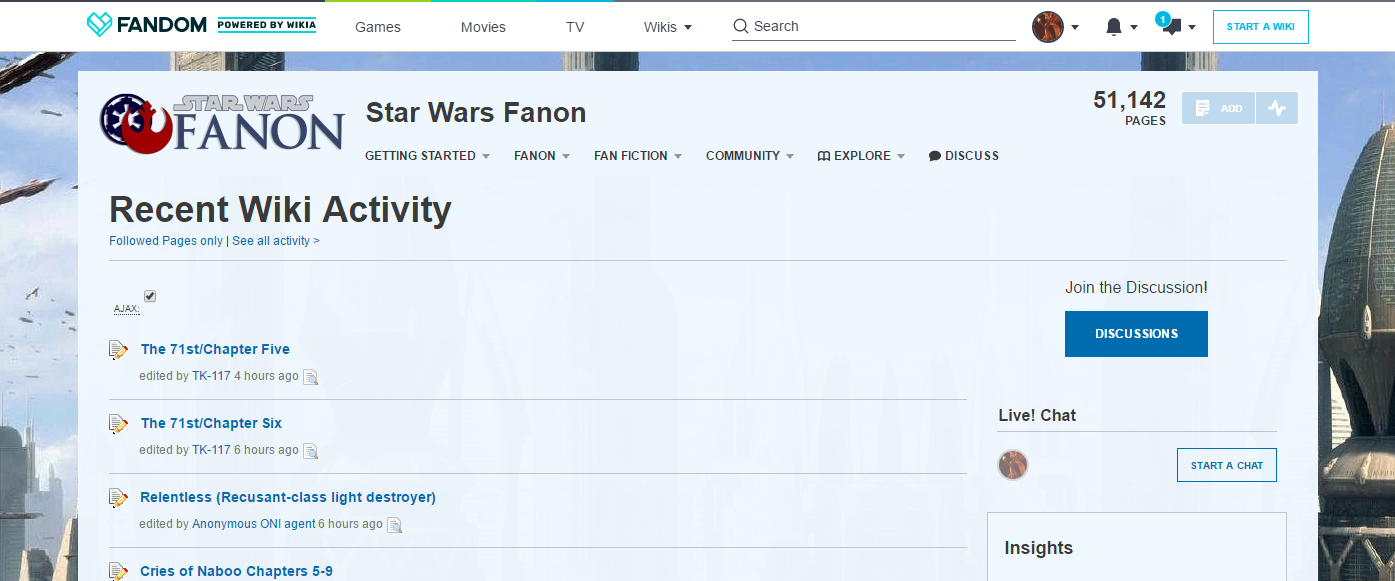Click edit icon beside Cries of Naboo
This screenshot has height=581, width=1395.
click(119, 571)
